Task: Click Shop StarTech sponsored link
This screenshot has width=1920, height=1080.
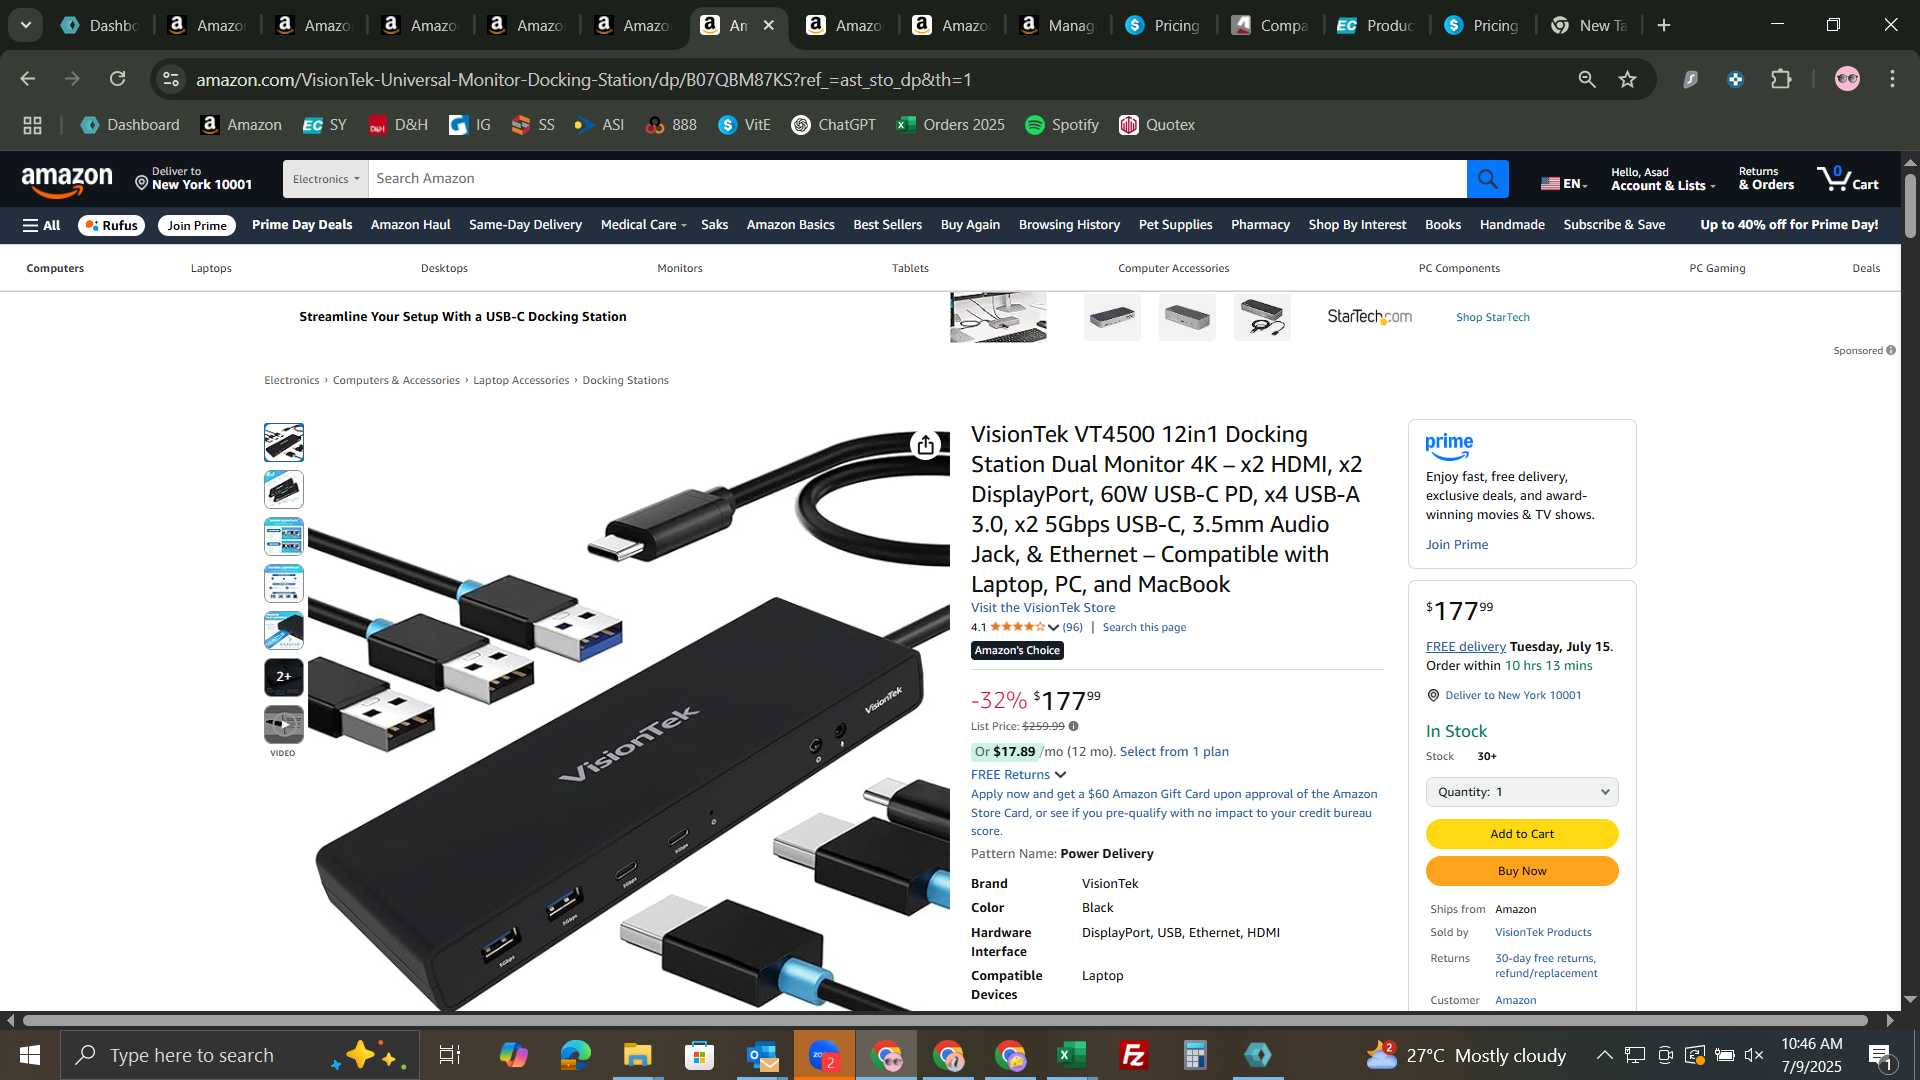Action: point(1492,318)
